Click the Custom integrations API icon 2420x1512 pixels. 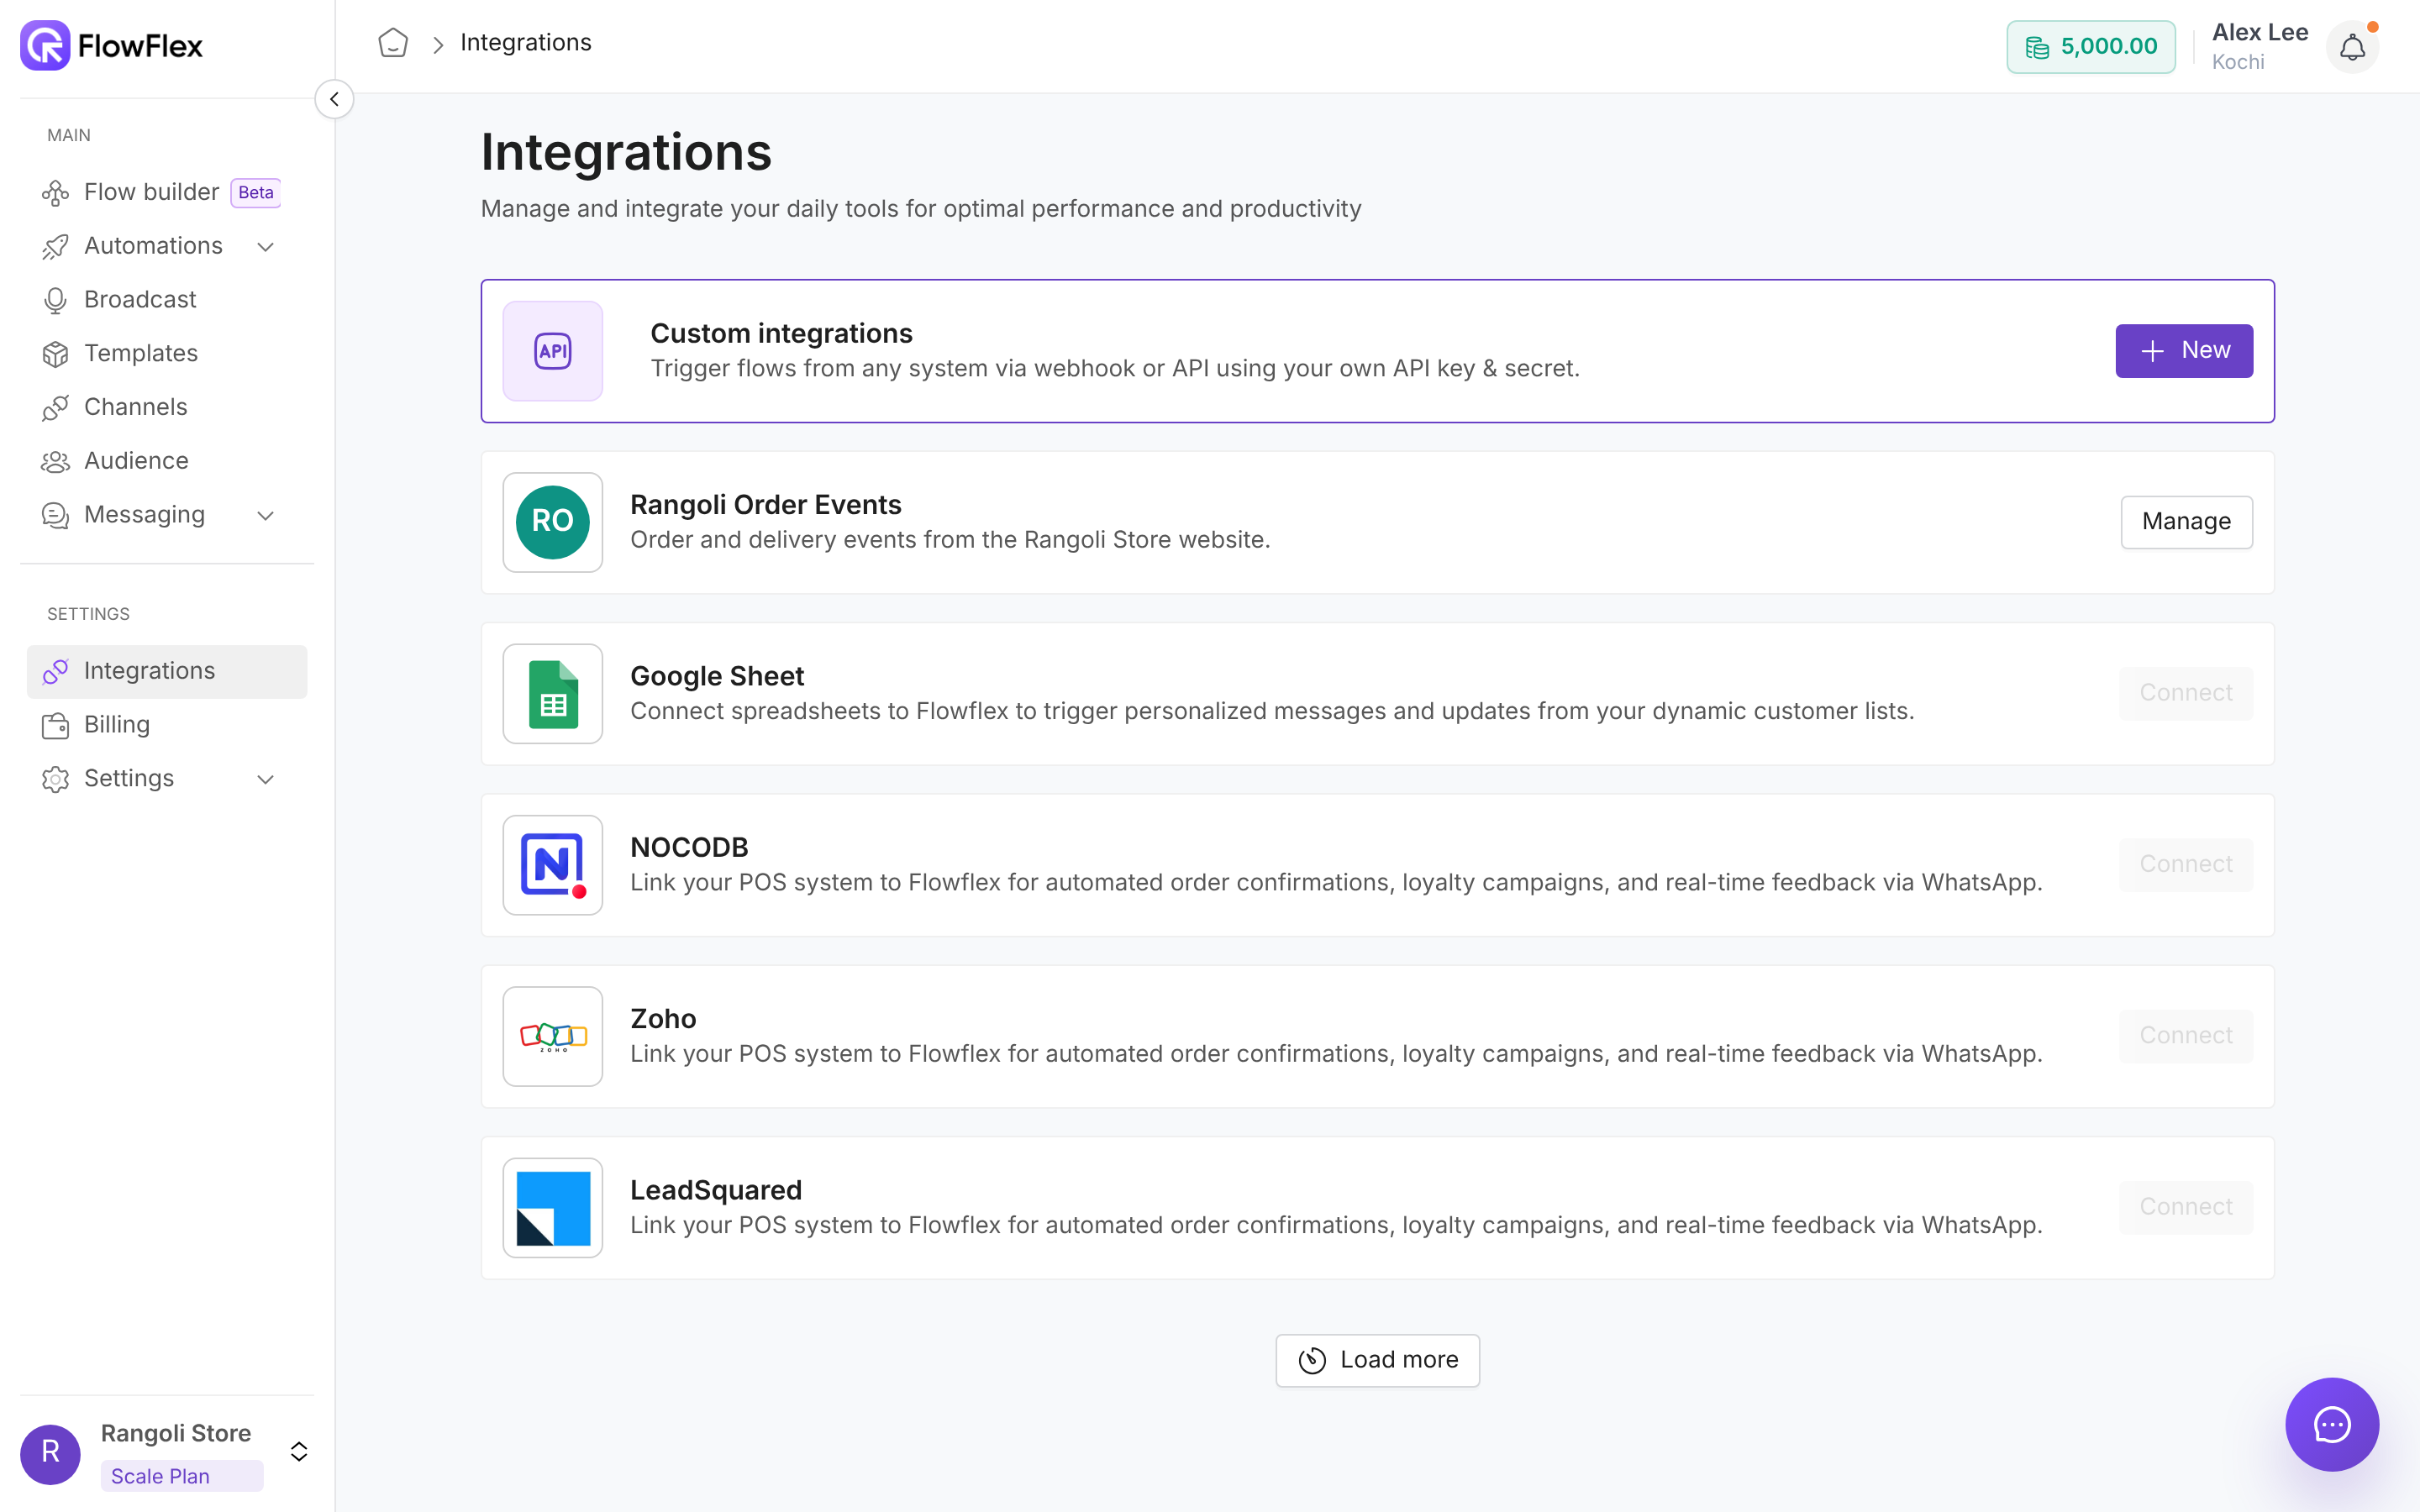[x=553, y=351]
